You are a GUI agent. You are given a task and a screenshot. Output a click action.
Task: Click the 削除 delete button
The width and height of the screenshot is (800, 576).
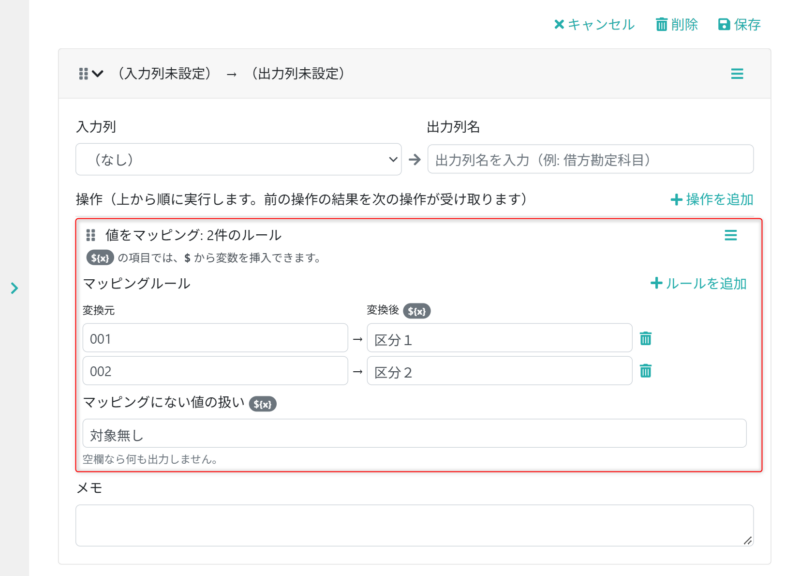677,24
